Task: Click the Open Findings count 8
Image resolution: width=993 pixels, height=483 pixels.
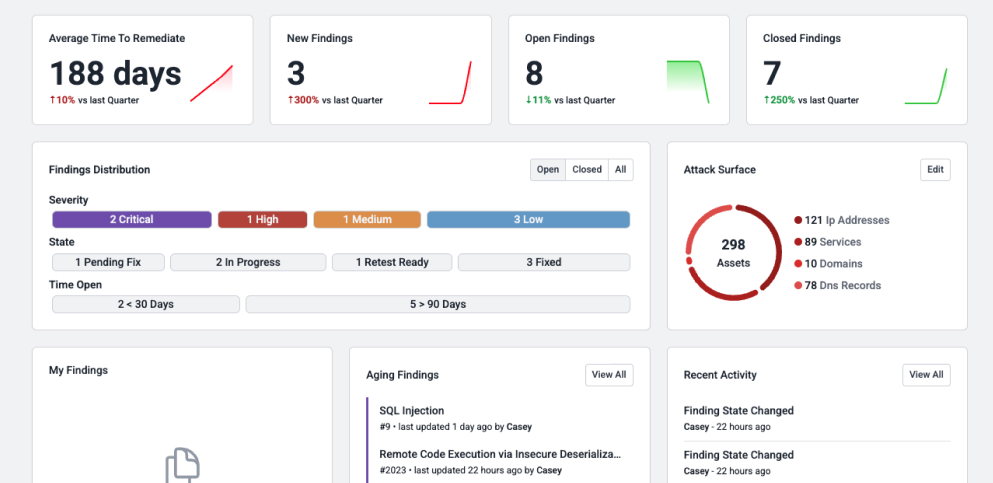Action: [534, 73]
